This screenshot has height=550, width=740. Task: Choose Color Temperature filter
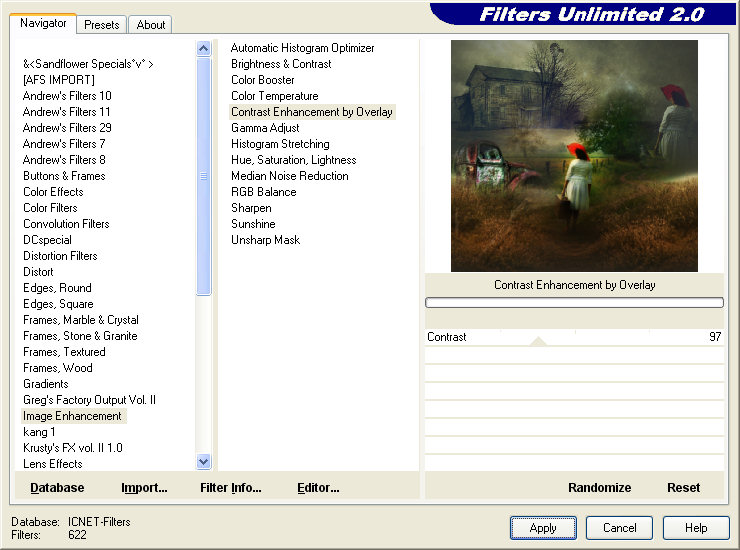tap(275, 96)
